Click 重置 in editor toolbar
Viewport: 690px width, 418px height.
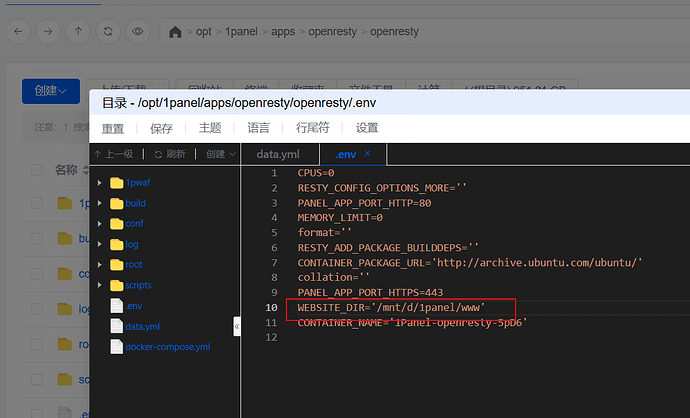coord(113,128)
